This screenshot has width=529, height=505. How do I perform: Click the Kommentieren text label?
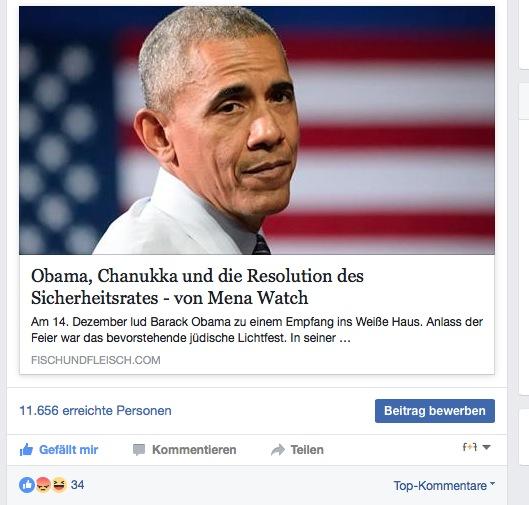(194, 450)
